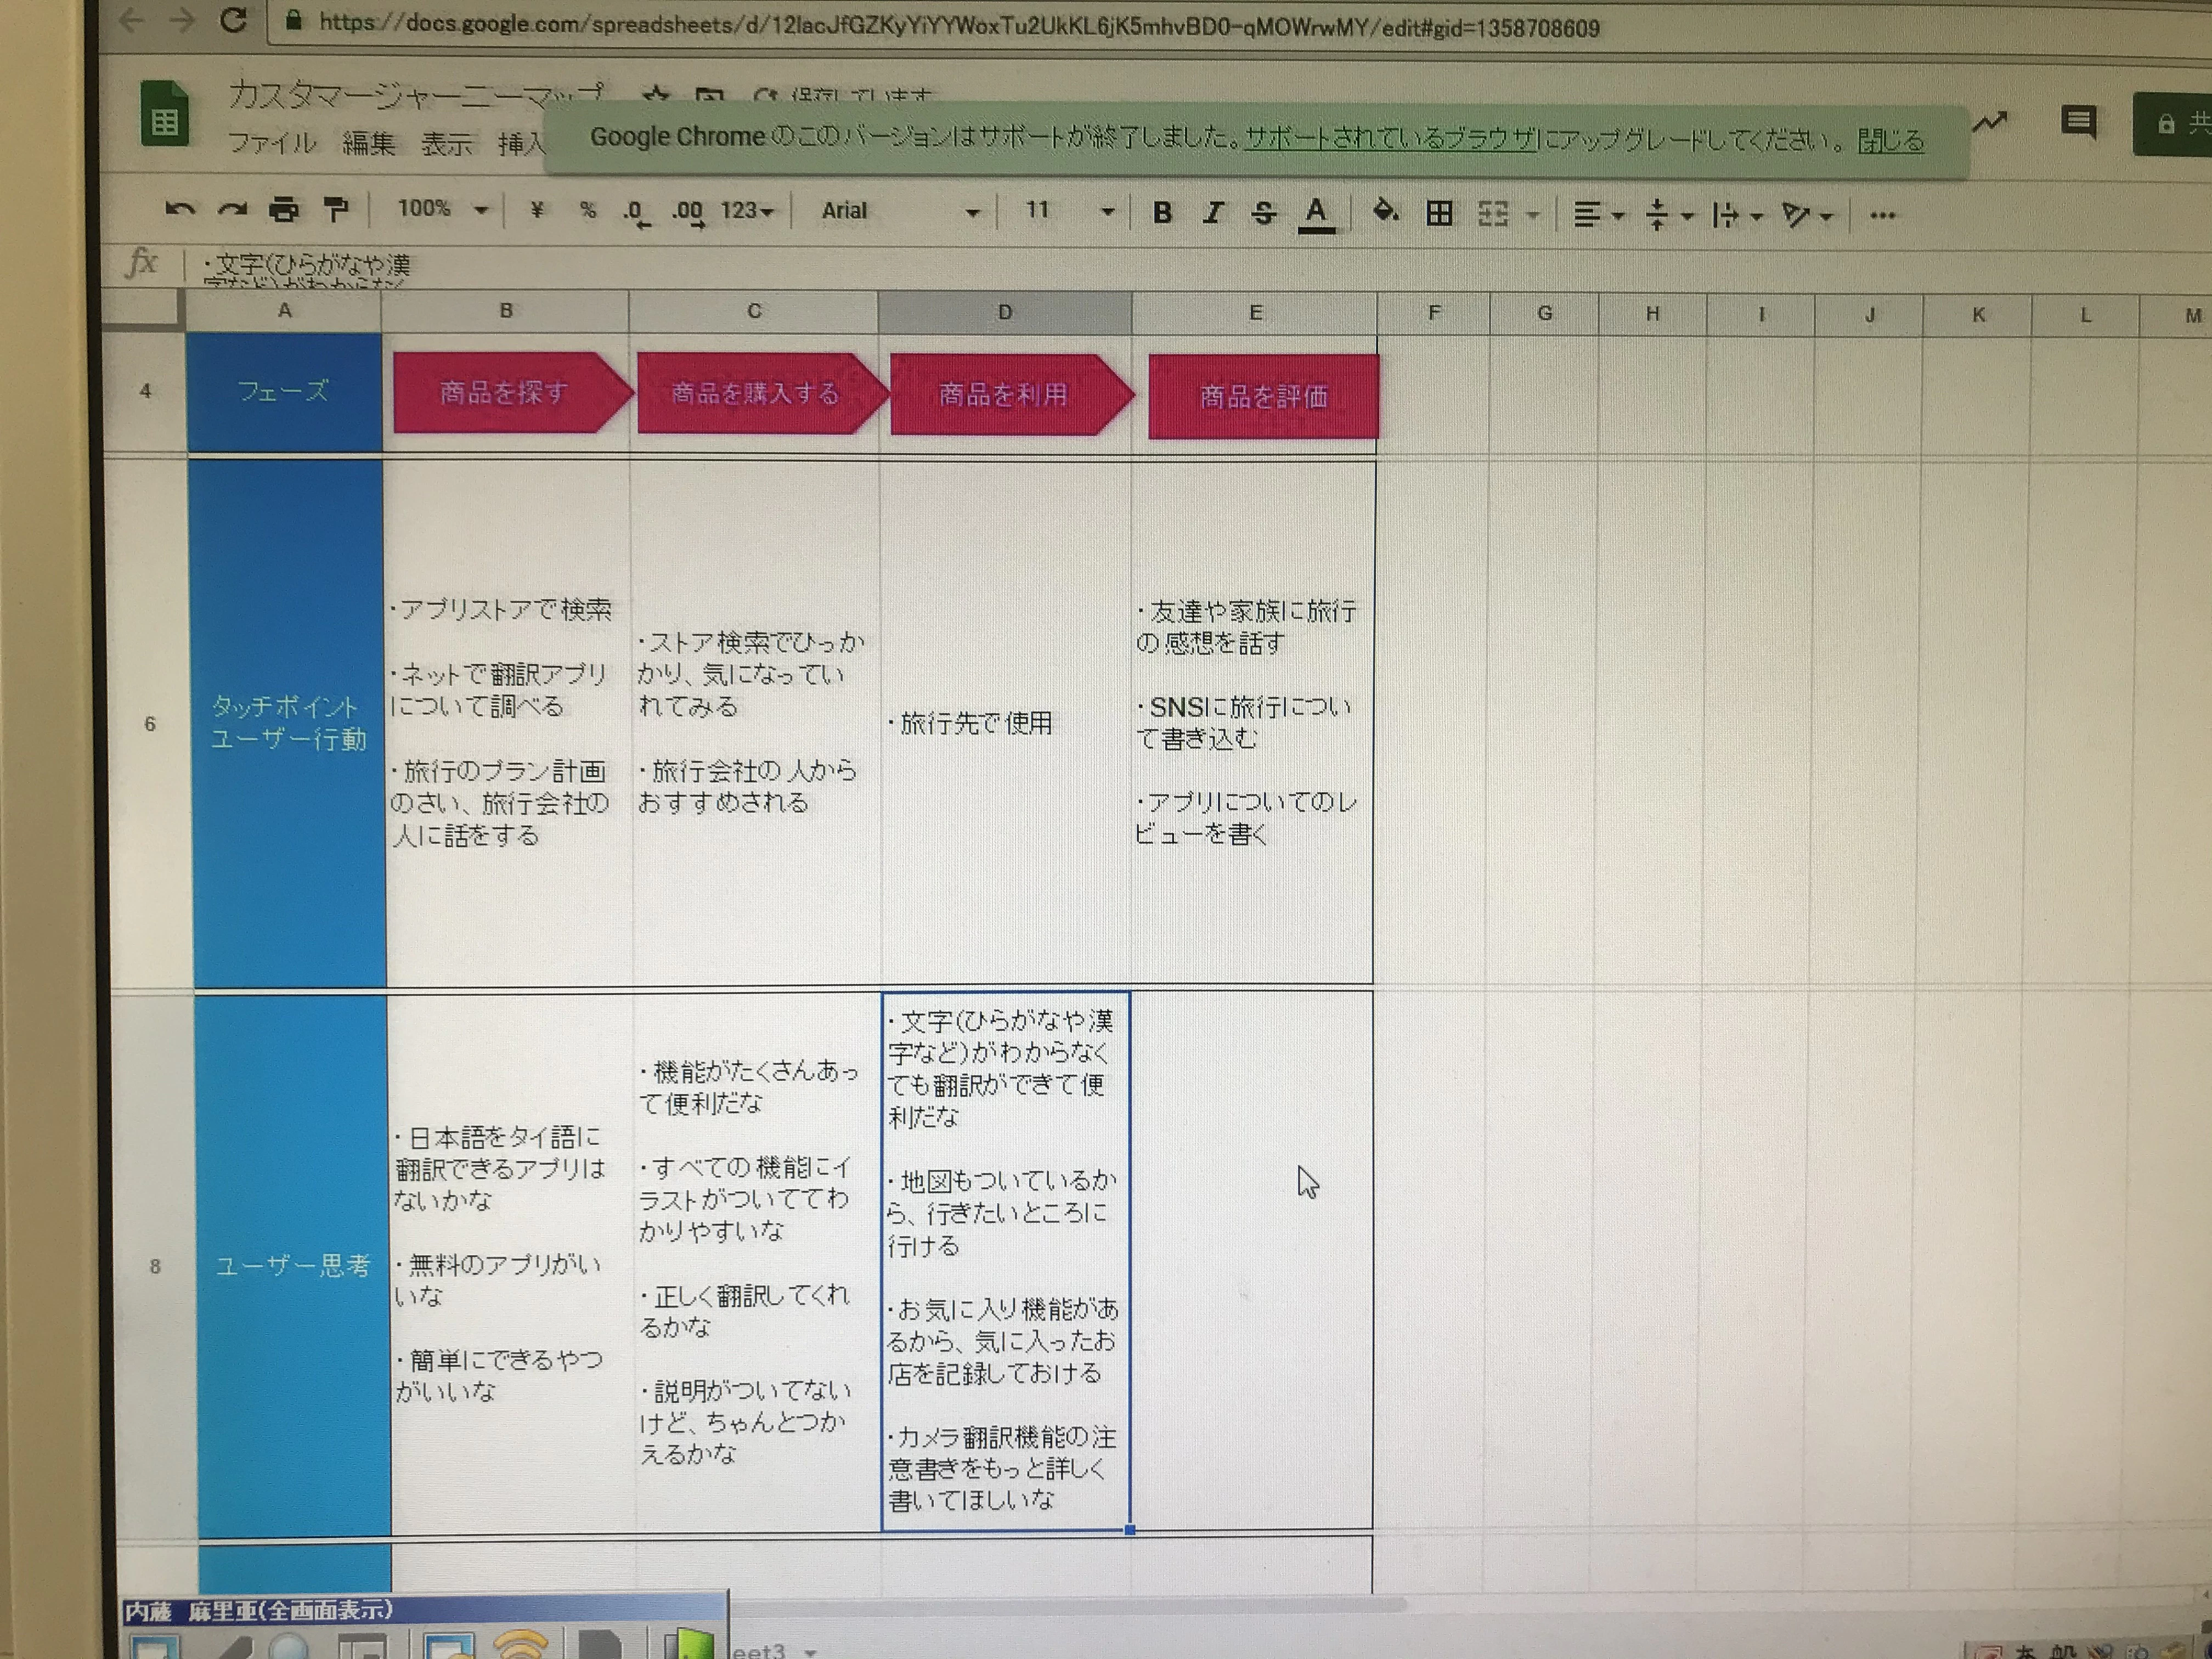Toggle italic formatting
Image resolution: width=2212 pixels, height=1659 pixels.
tap(1213, 212)
